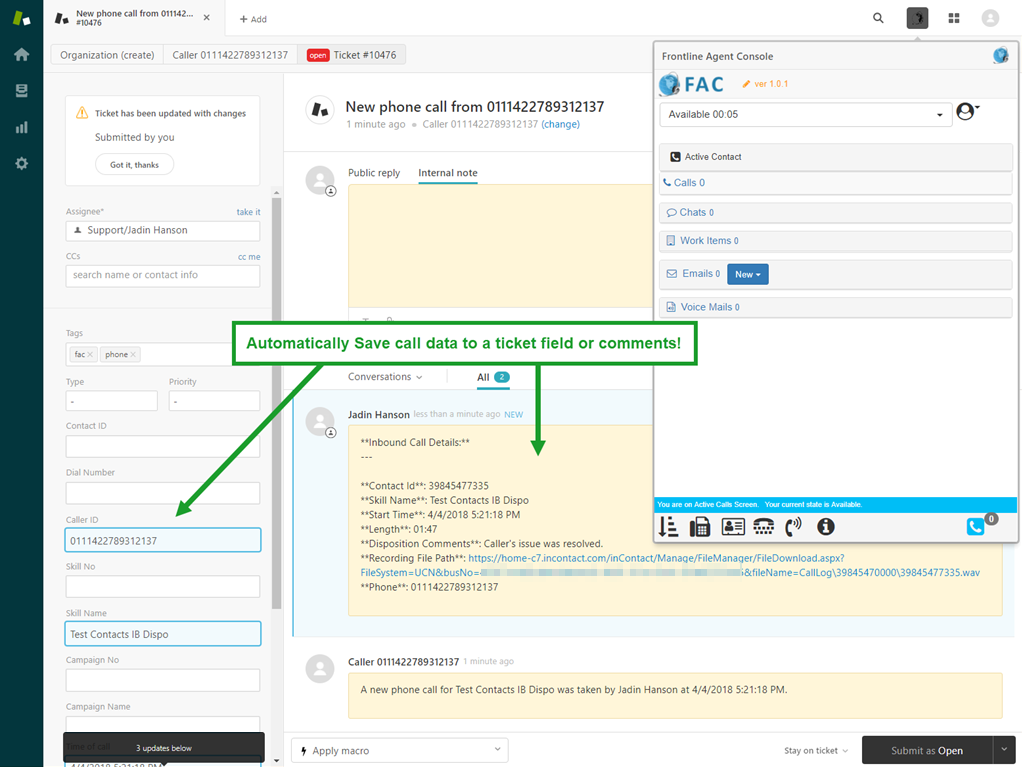Click the Admin gear in the left sidebar
Screen dimensions: 1024x768
pos(22,163)
